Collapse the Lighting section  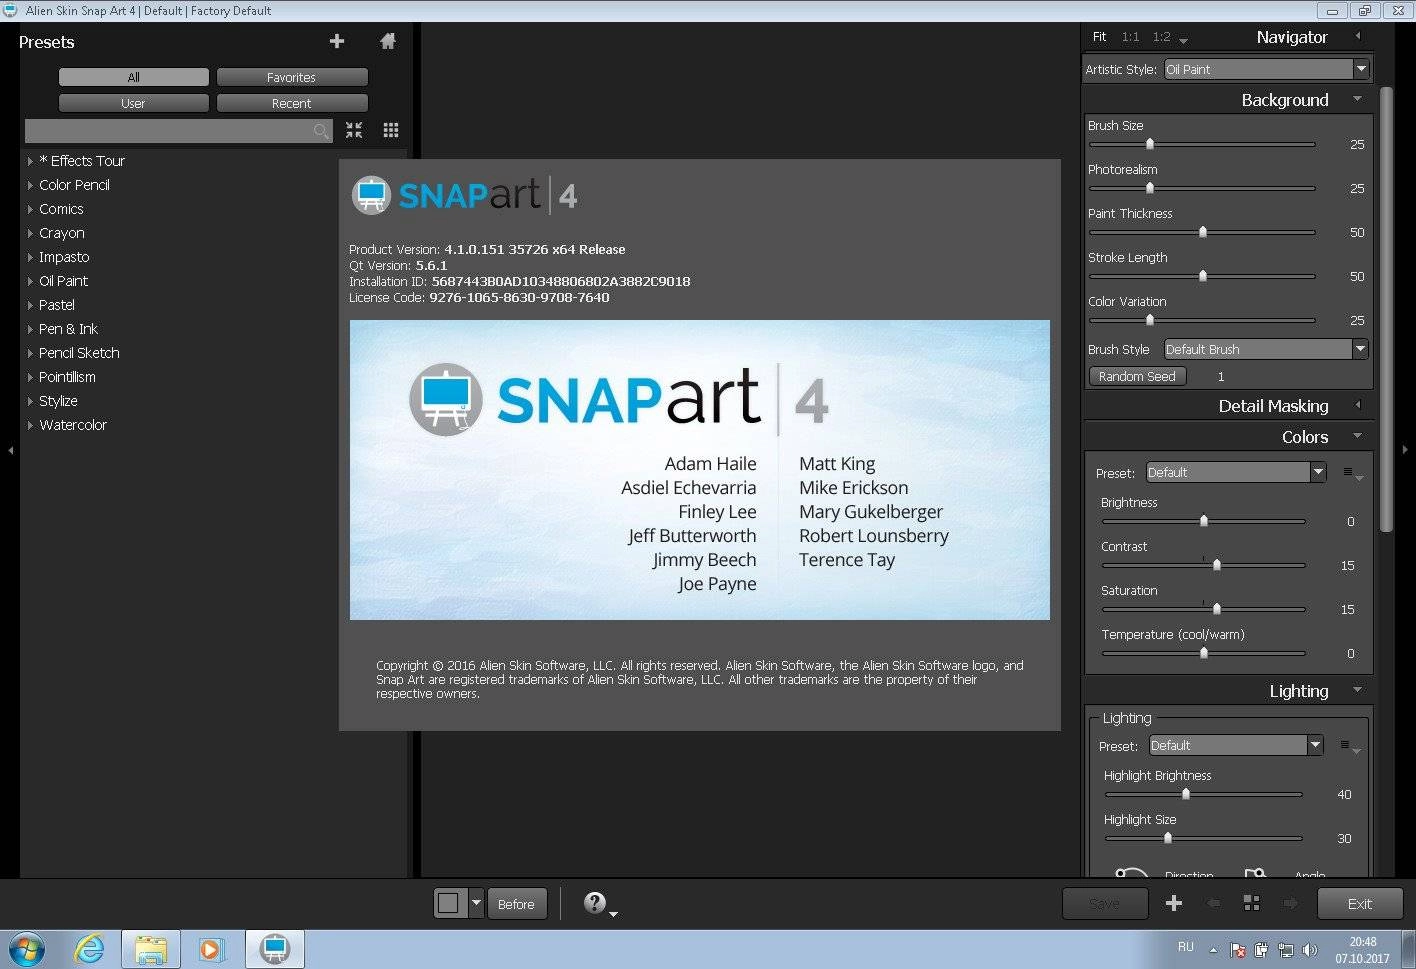pyautogui.click(x=1357, y=690)
